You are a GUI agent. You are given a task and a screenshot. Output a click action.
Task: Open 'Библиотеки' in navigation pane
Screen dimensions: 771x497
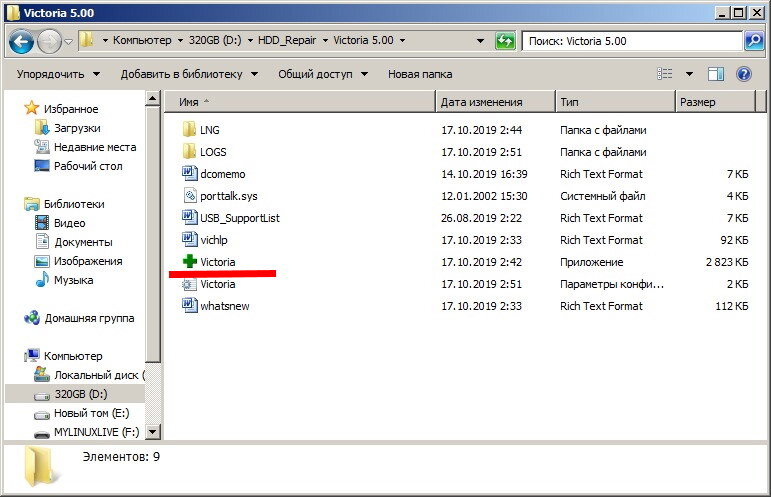74,204
